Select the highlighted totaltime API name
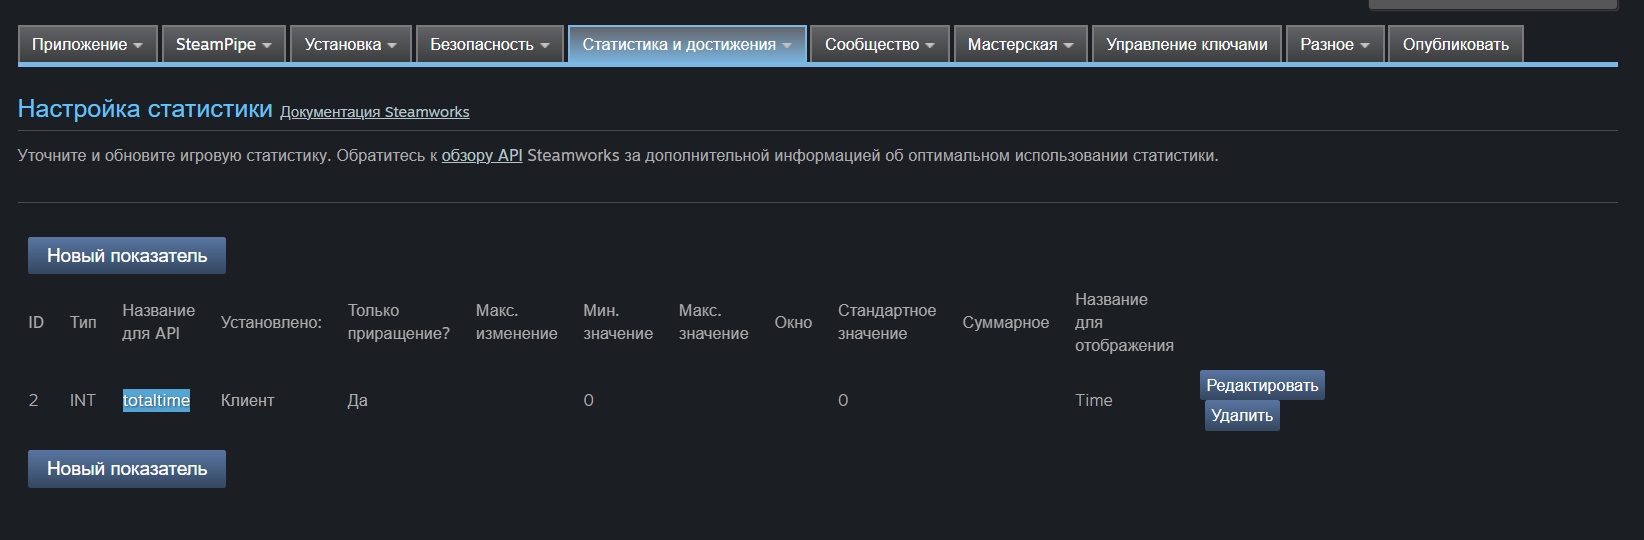 click(156, 400)
